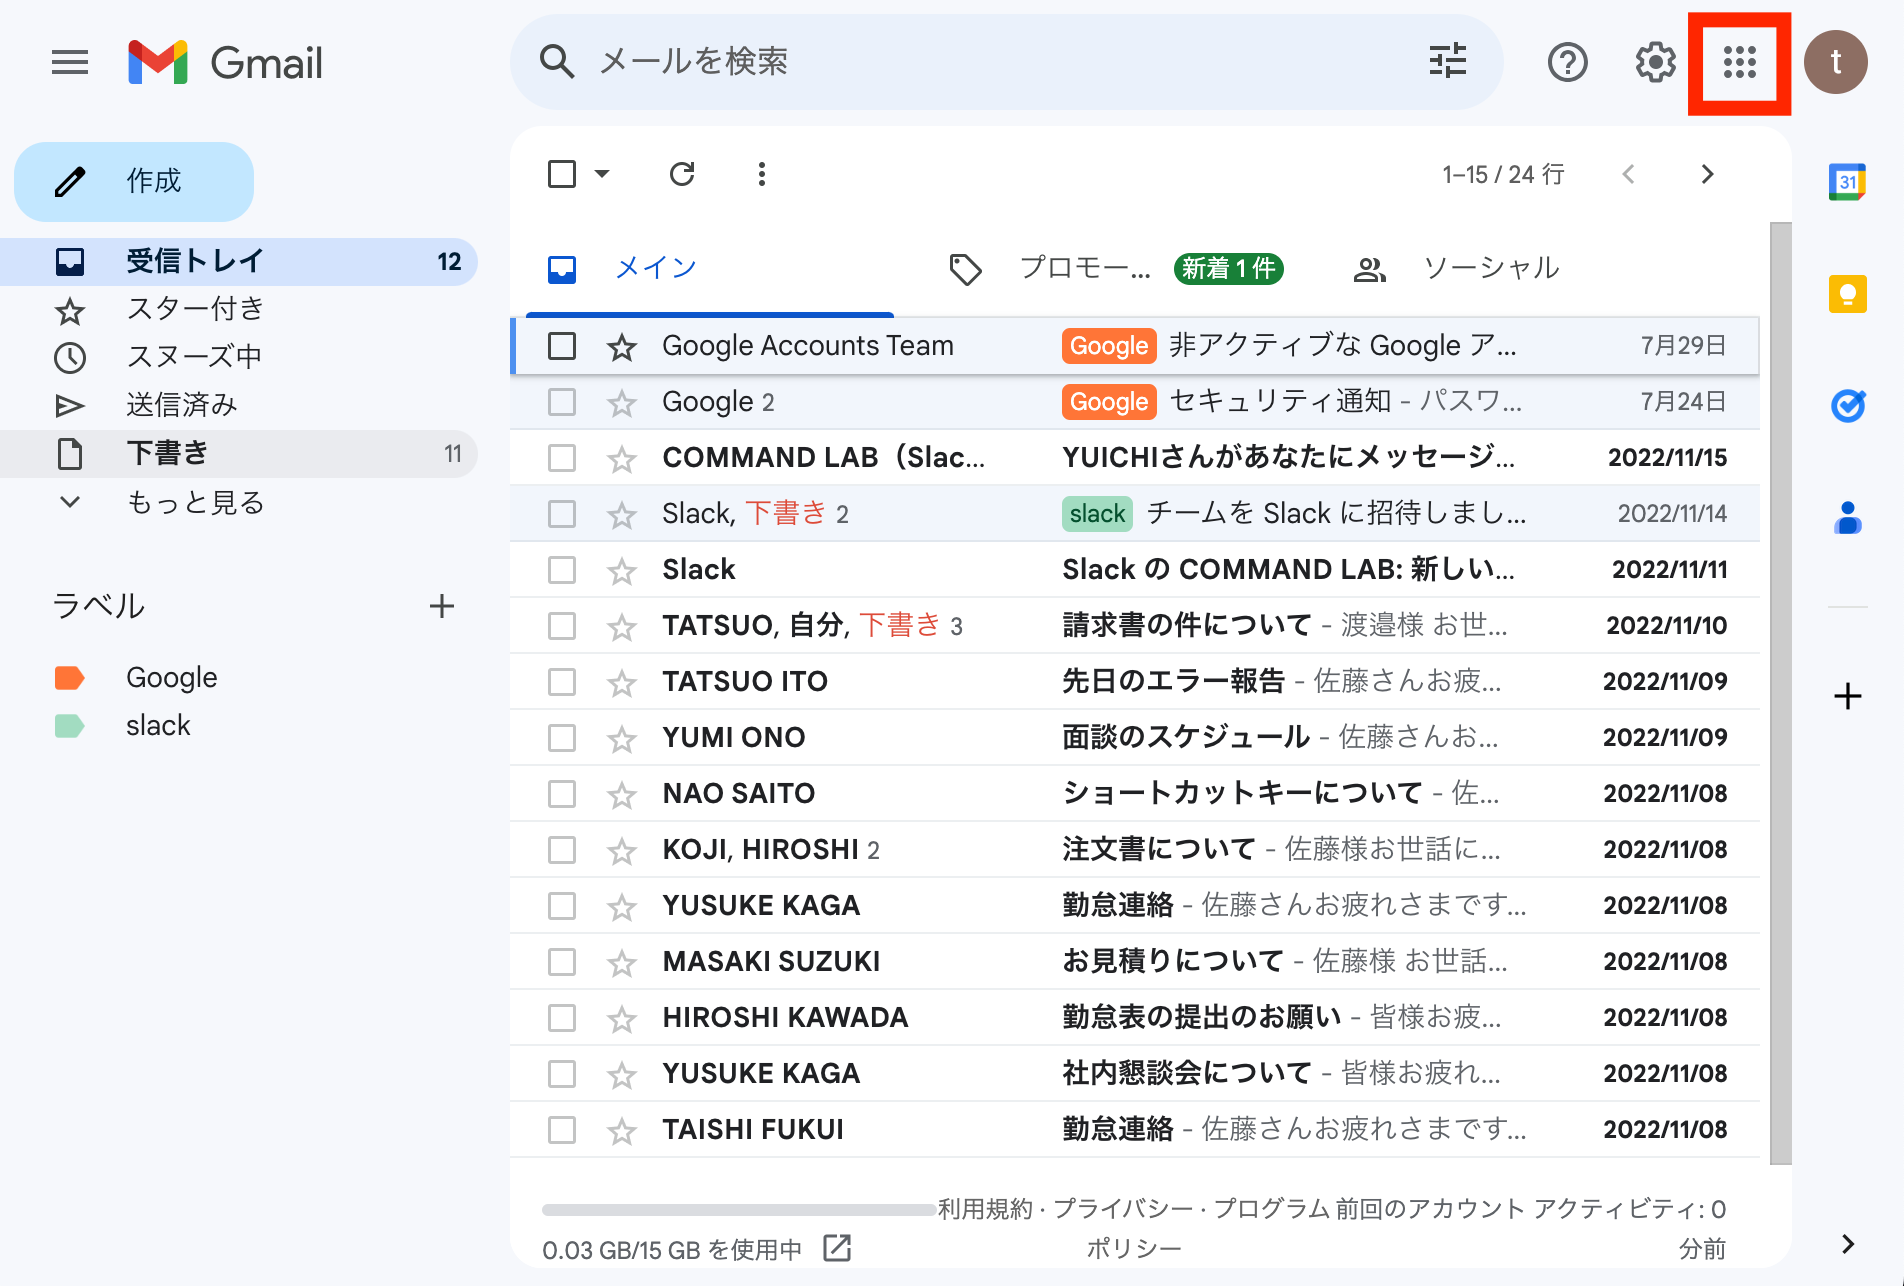Star the TATSUO ITO email
The image size is (1904, 1286).
622,683
